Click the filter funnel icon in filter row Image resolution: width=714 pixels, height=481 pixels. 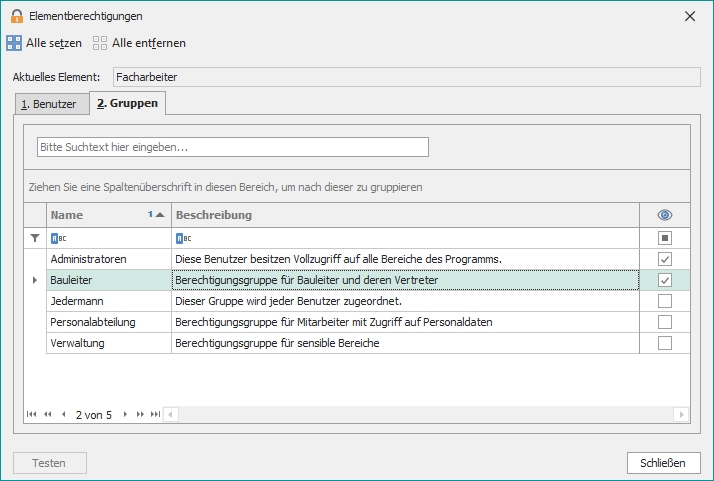pyautogui.click(x=36, y=238)
